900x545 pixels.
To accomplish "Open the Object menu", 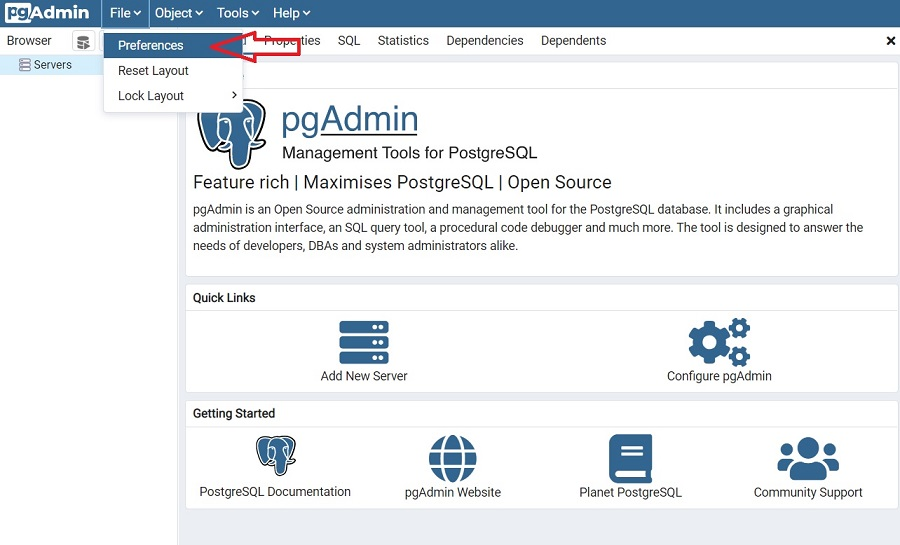I will [x=179, y=13].
